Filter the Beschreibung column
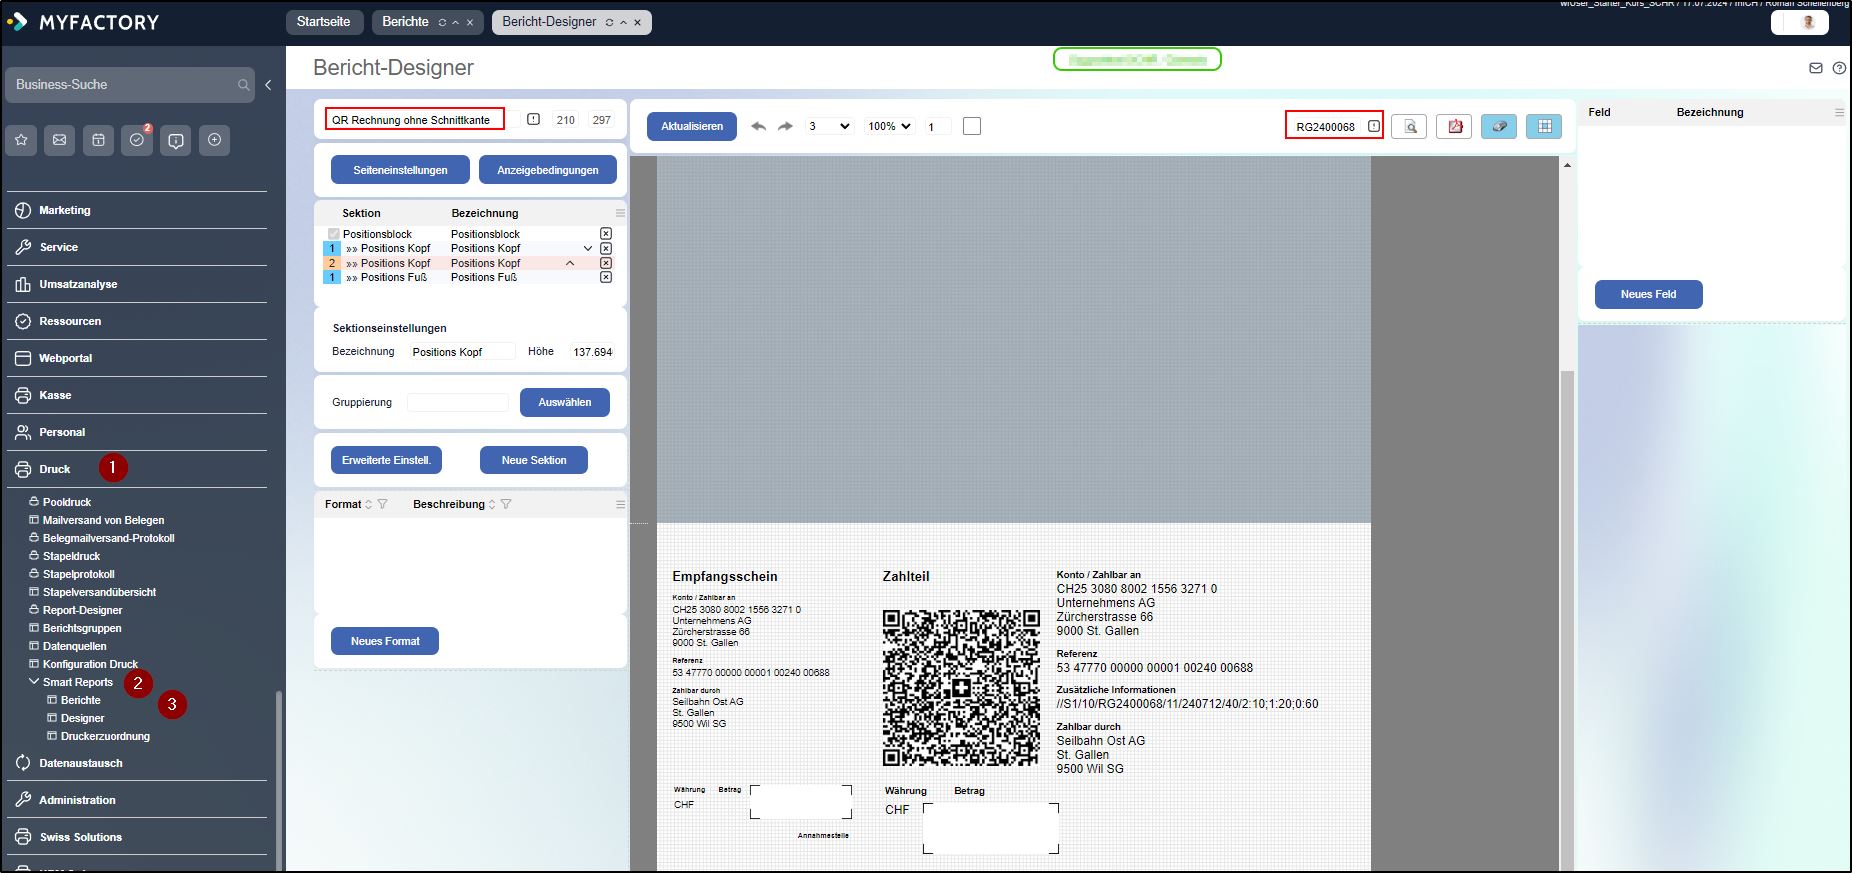The width and height of the screenshot is (1852, 873). [x=506, y=504]
